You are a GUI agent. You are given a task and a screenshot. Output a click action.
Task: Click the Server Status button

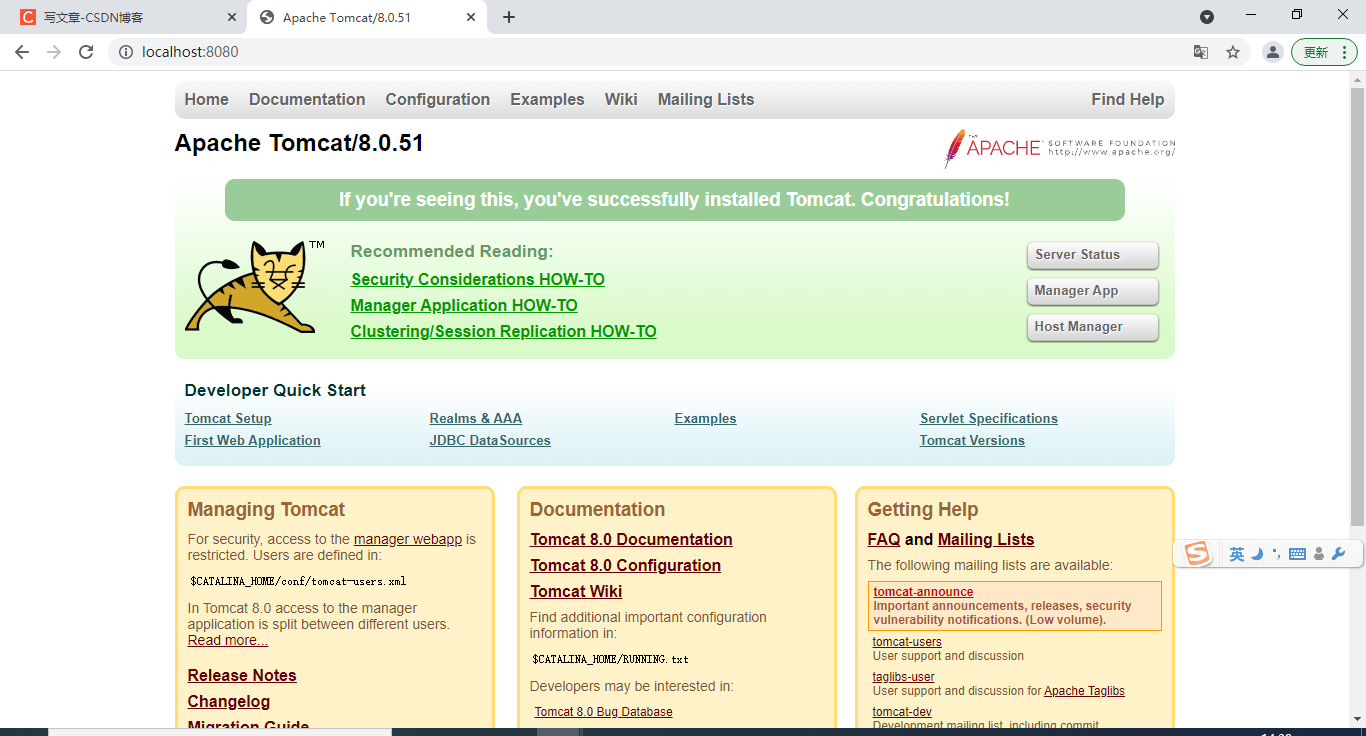pos(1092,255)
